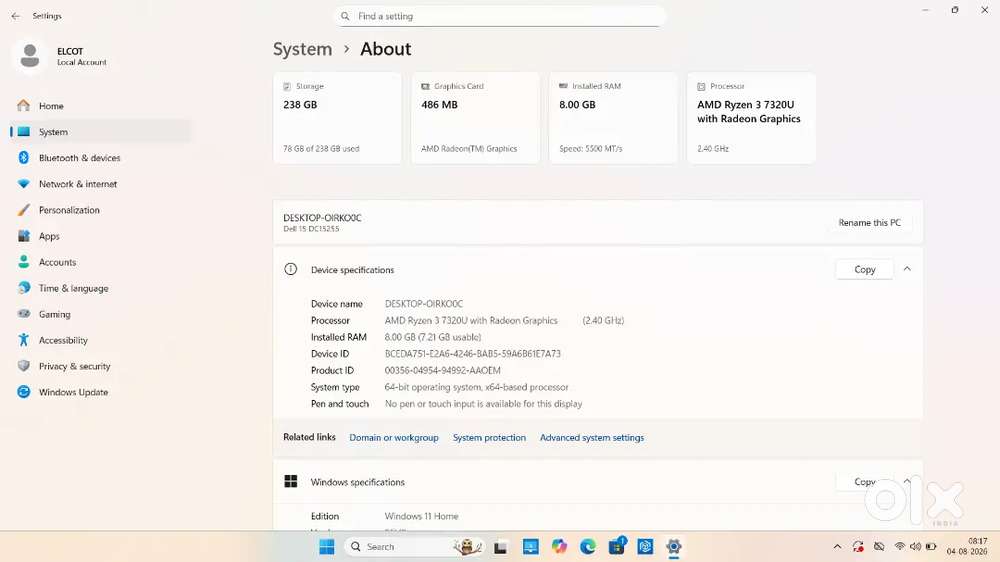Open the Gaming controller icon

pyautogui.click(x=24, y=314)
